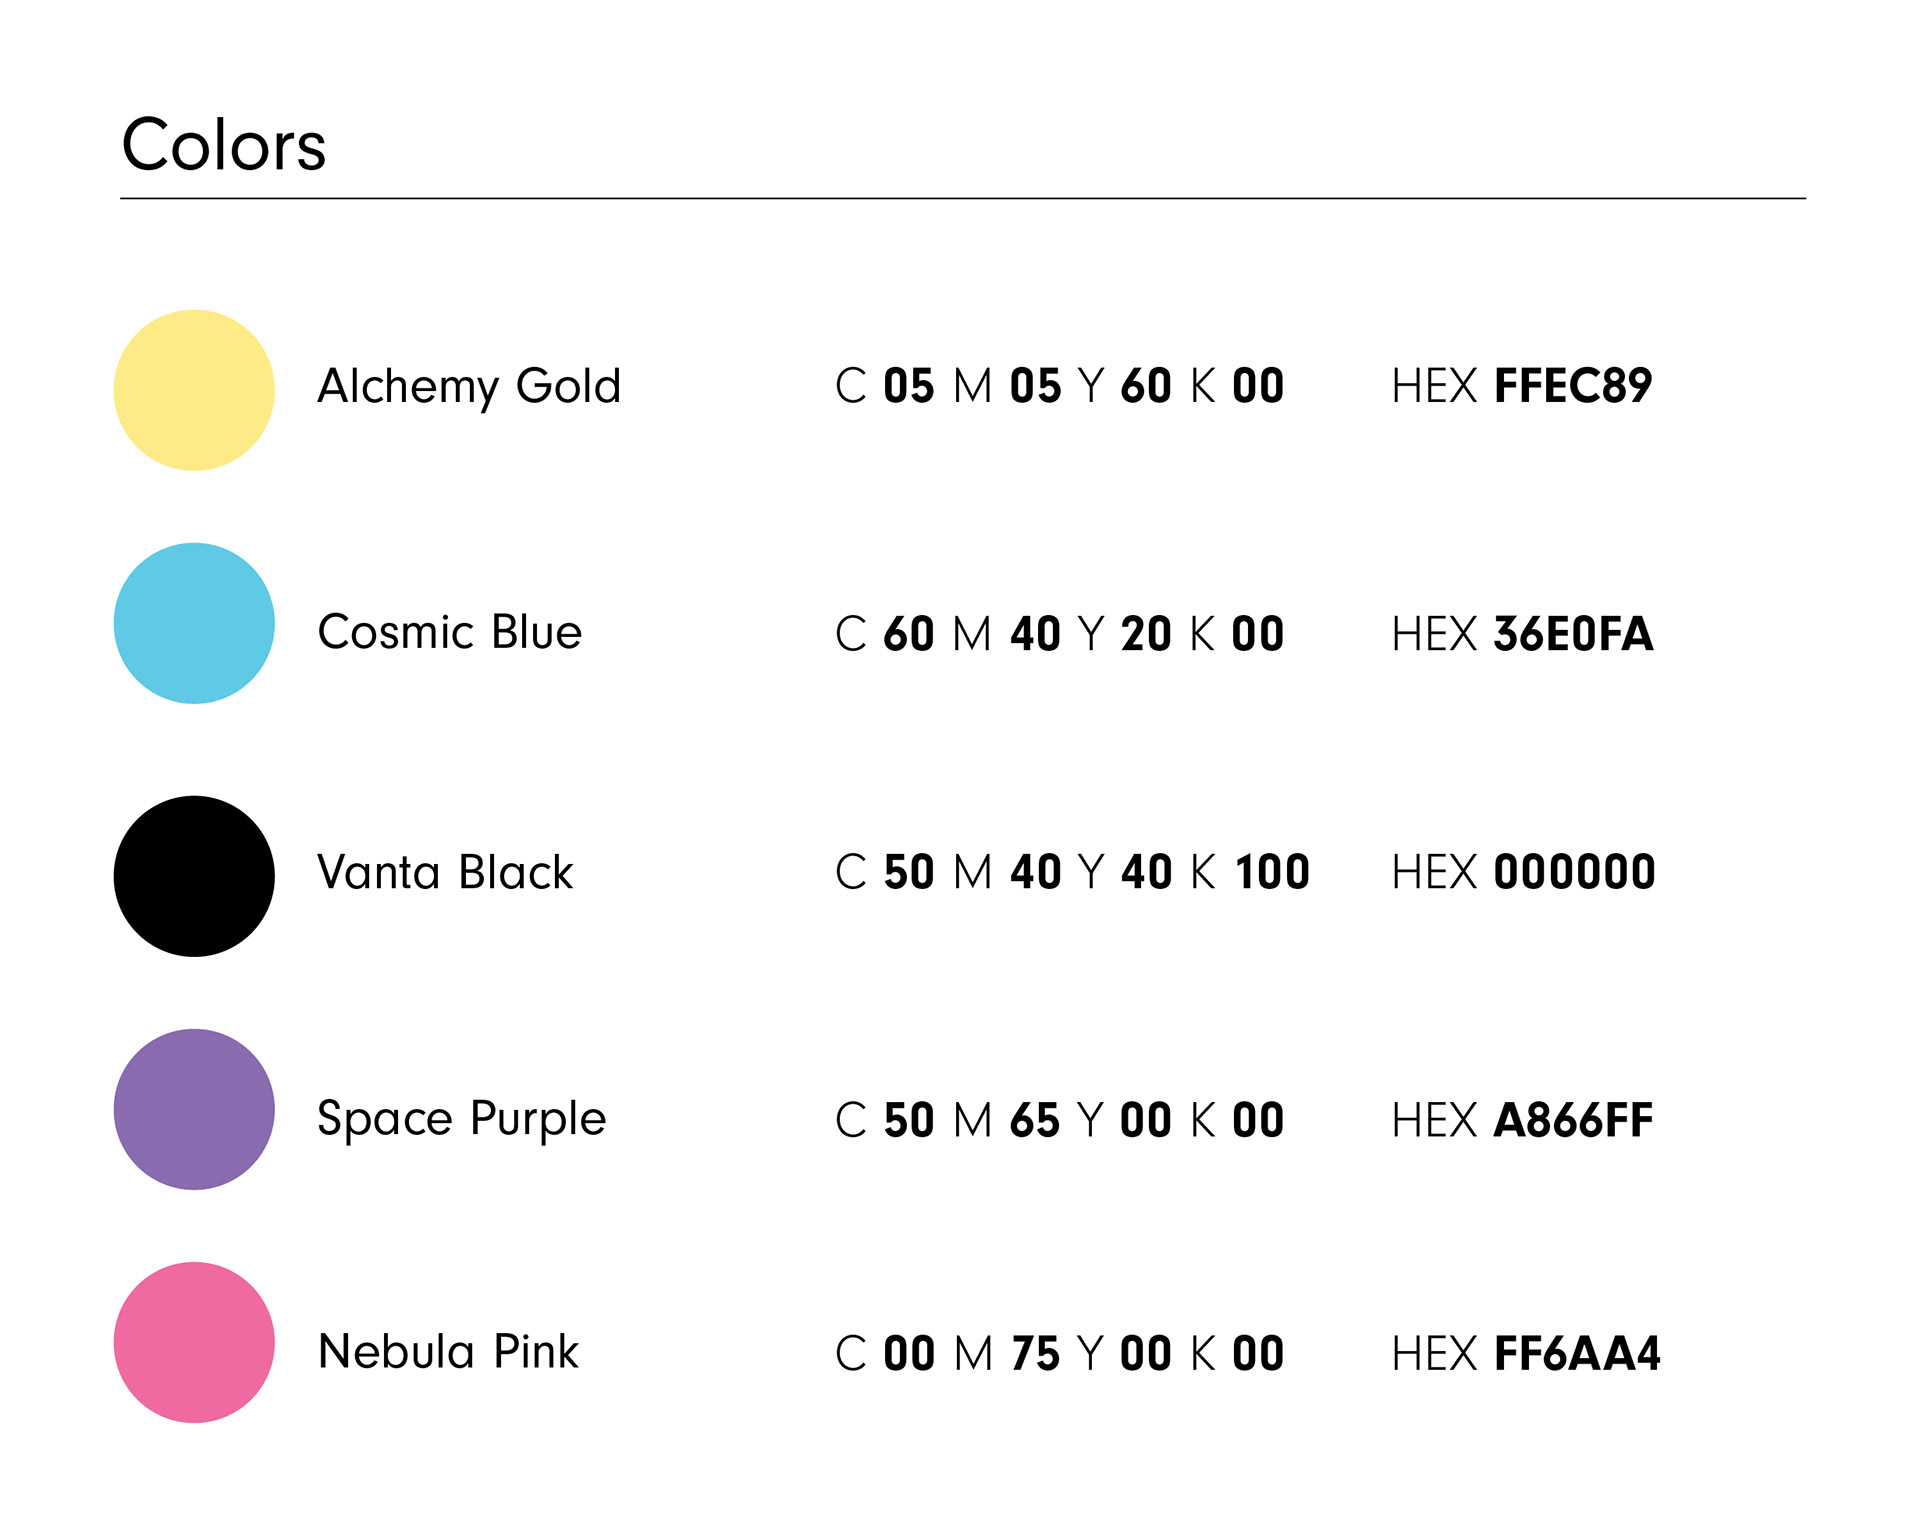The width and height of the screenshot is (1920, 1522).
Task: Click M 65 value in Space Purple row
Action: pos(1007,1120)
